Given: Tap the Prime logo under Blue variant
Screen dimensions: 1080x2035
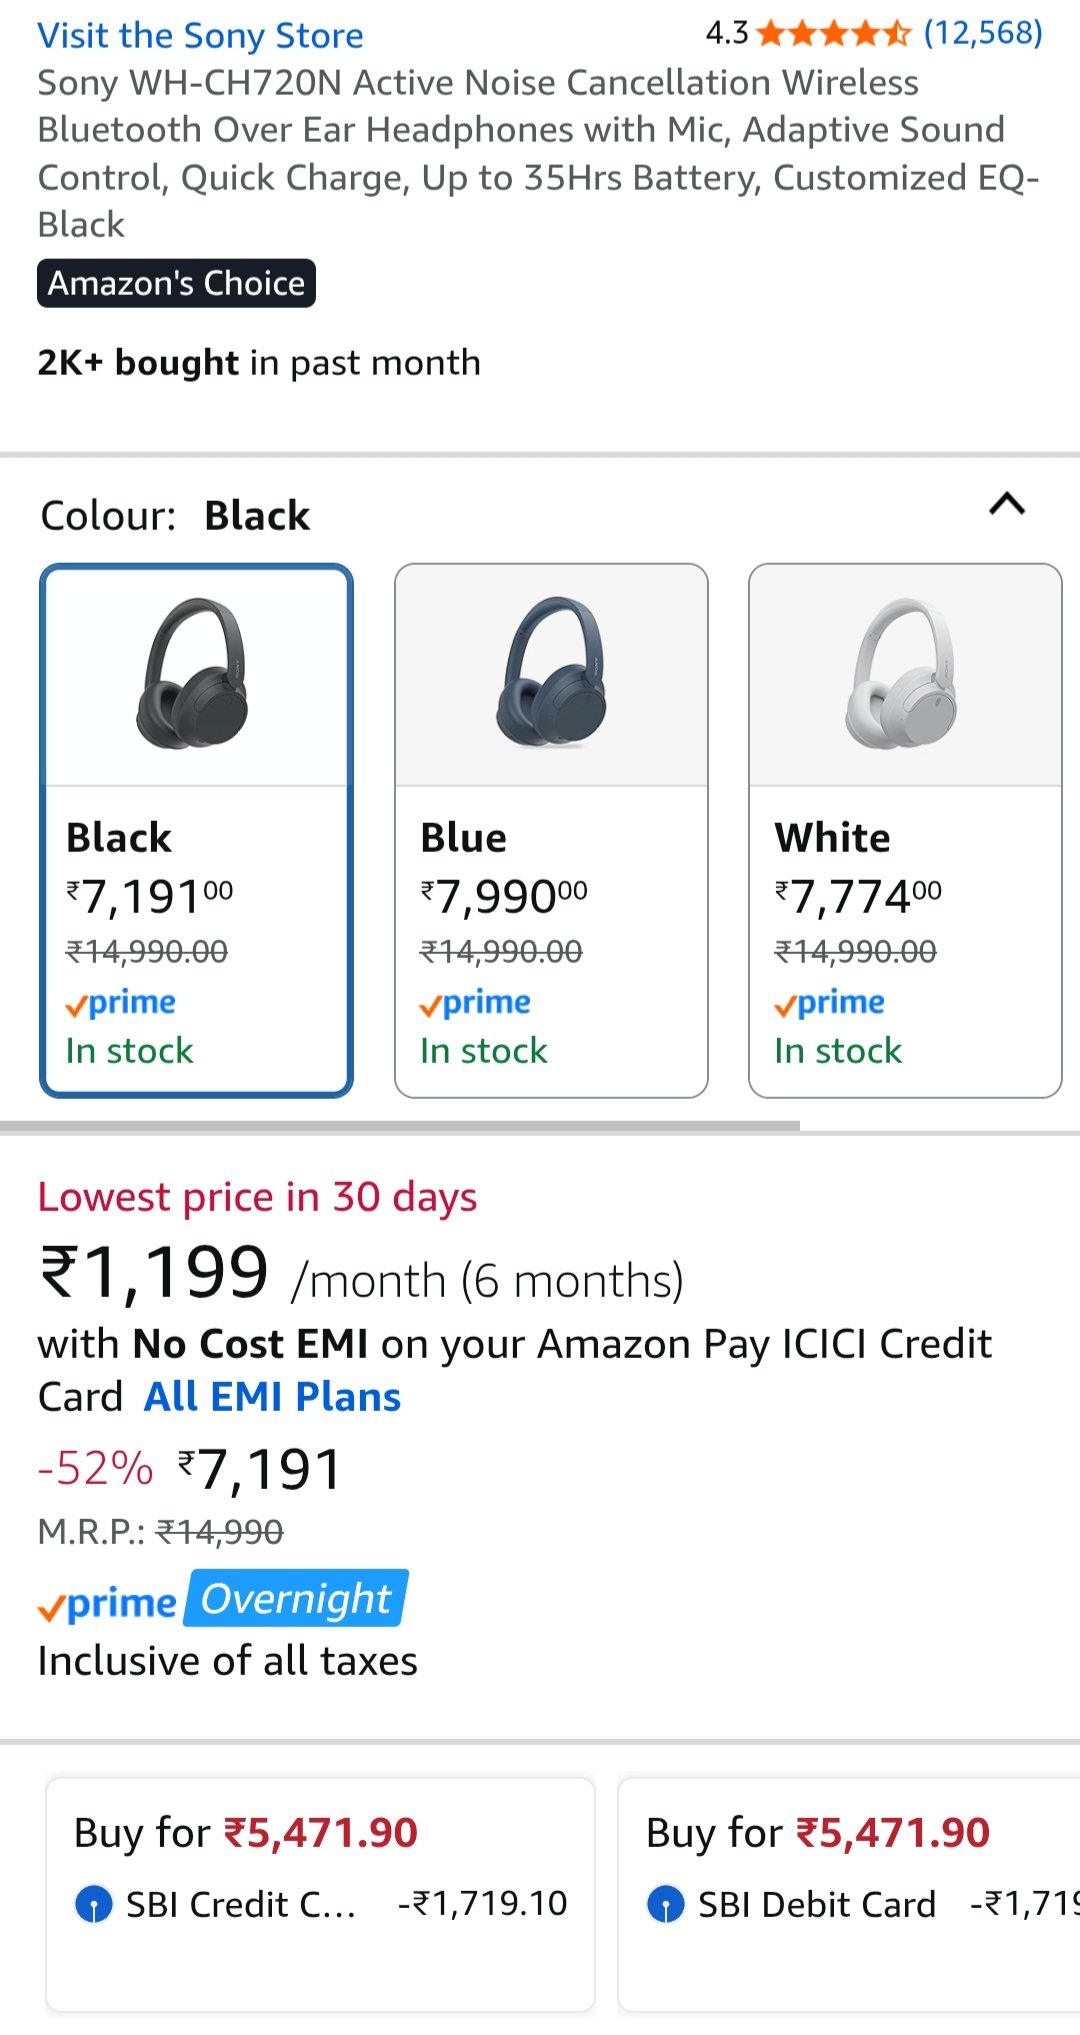Looking at the screenshot, I should (x=475, y=1003).
